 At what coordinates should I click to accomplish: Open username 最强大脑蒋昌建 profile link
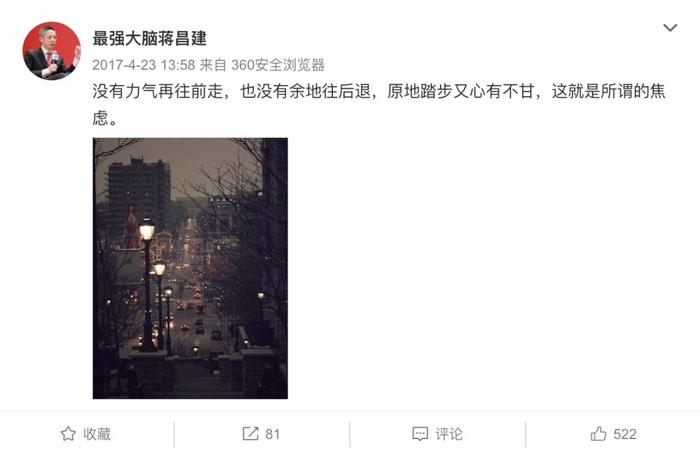tap(149, 38)
